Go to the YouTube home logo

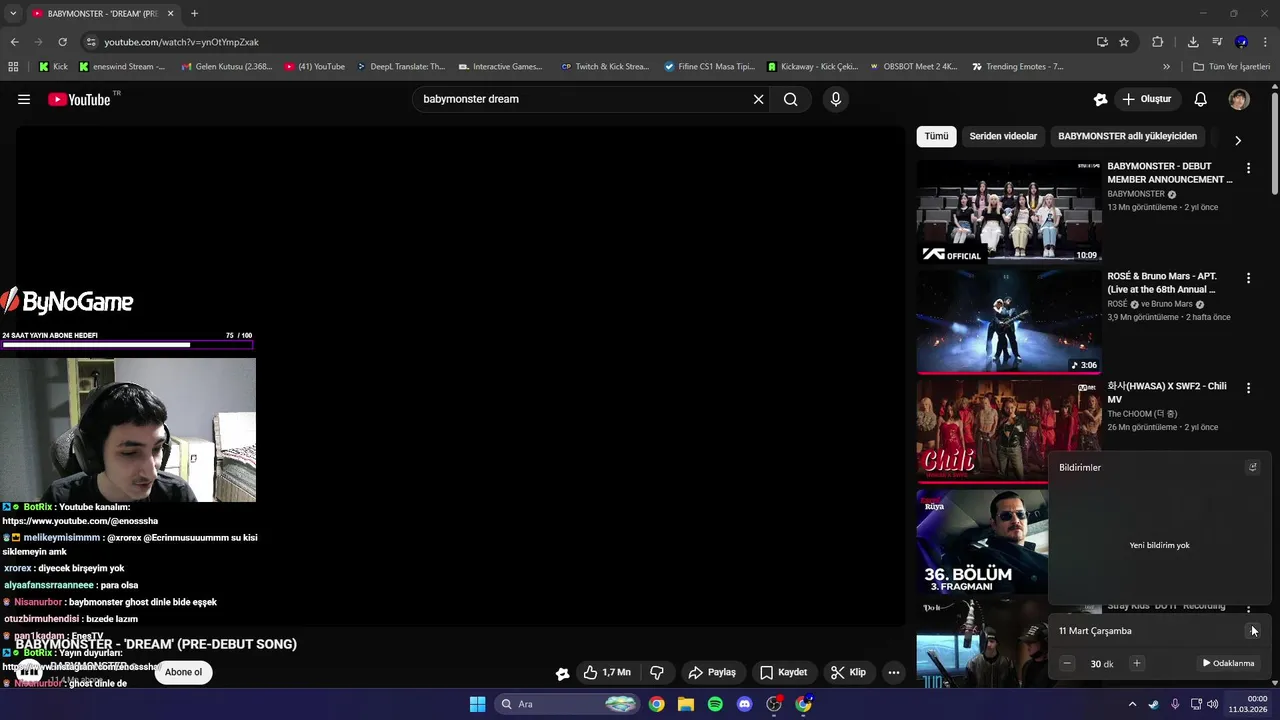(79, 99)
